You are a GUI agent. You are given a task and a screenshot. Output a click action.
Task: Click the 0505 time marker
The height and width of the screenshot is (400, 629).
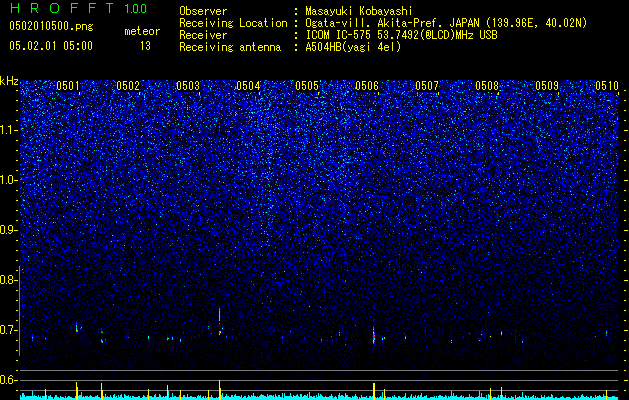[x=307, y=86]
